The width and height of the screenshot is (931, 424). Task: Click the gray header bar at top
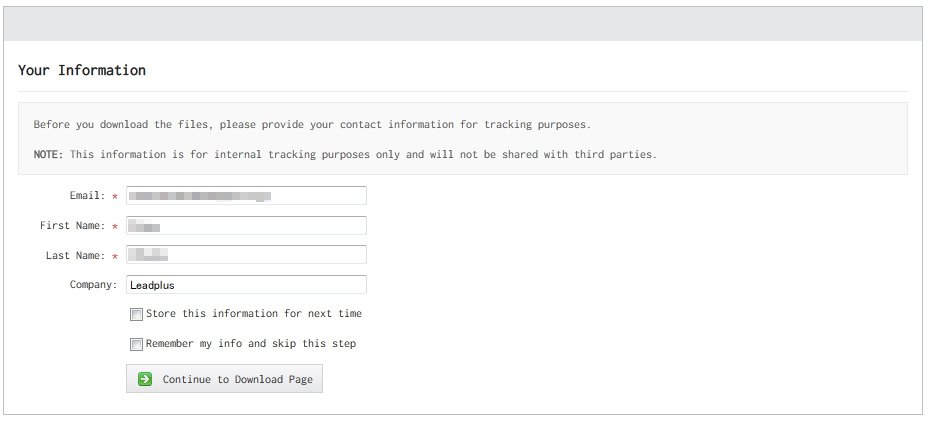click(x=463, y=24)
